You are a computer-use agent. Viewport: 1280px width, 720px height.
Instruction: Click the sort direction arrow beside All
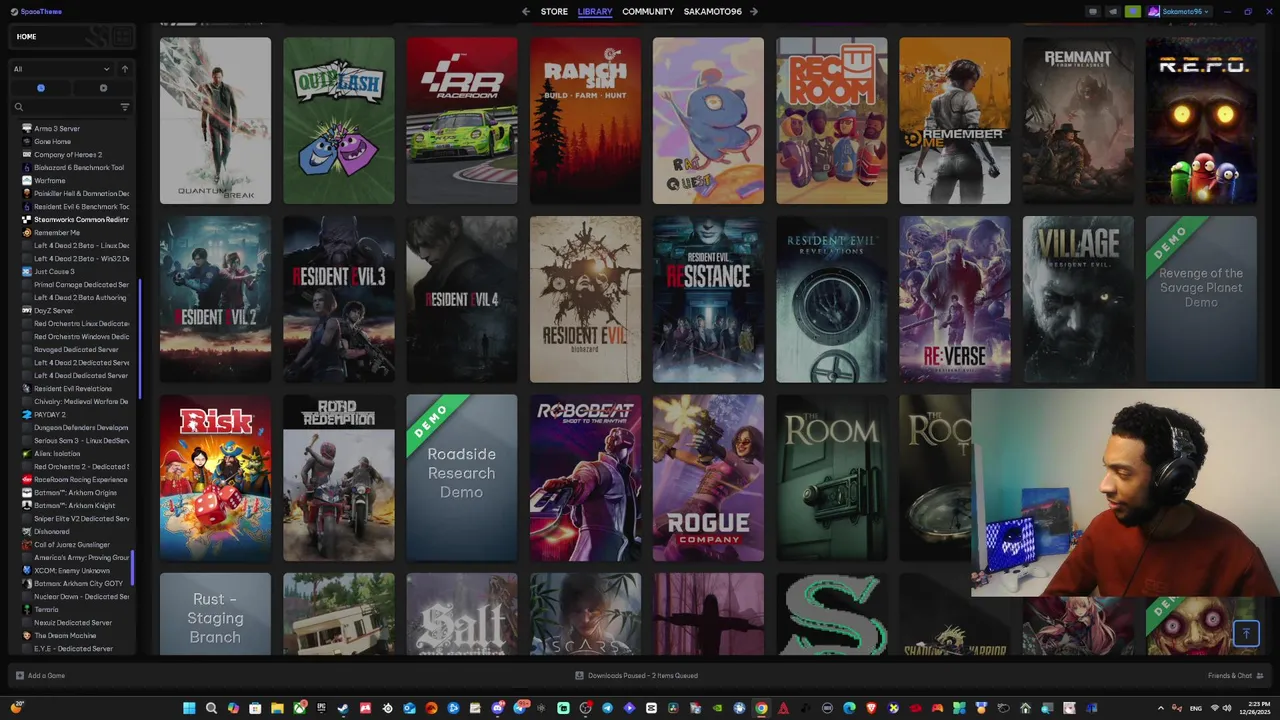(125, 69)
